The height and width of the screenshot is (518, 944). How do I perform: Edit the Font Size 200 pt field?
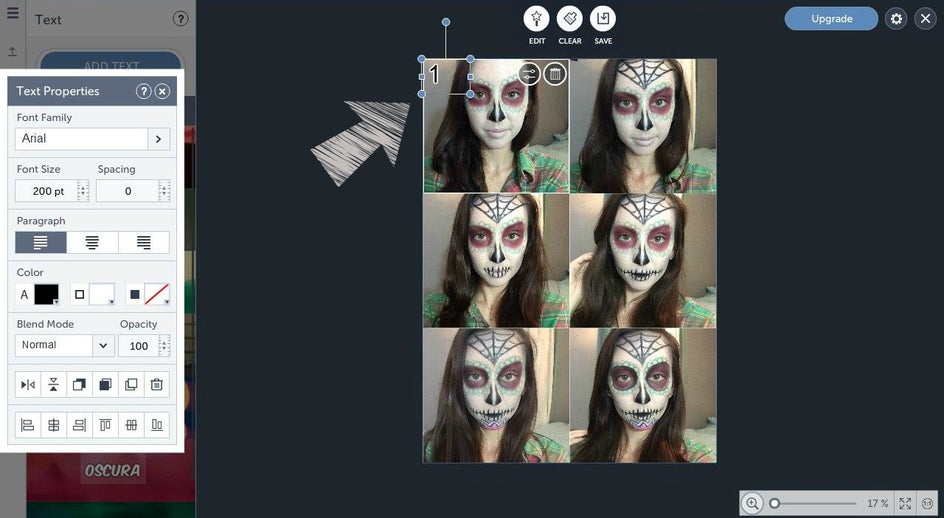point(46,191)
